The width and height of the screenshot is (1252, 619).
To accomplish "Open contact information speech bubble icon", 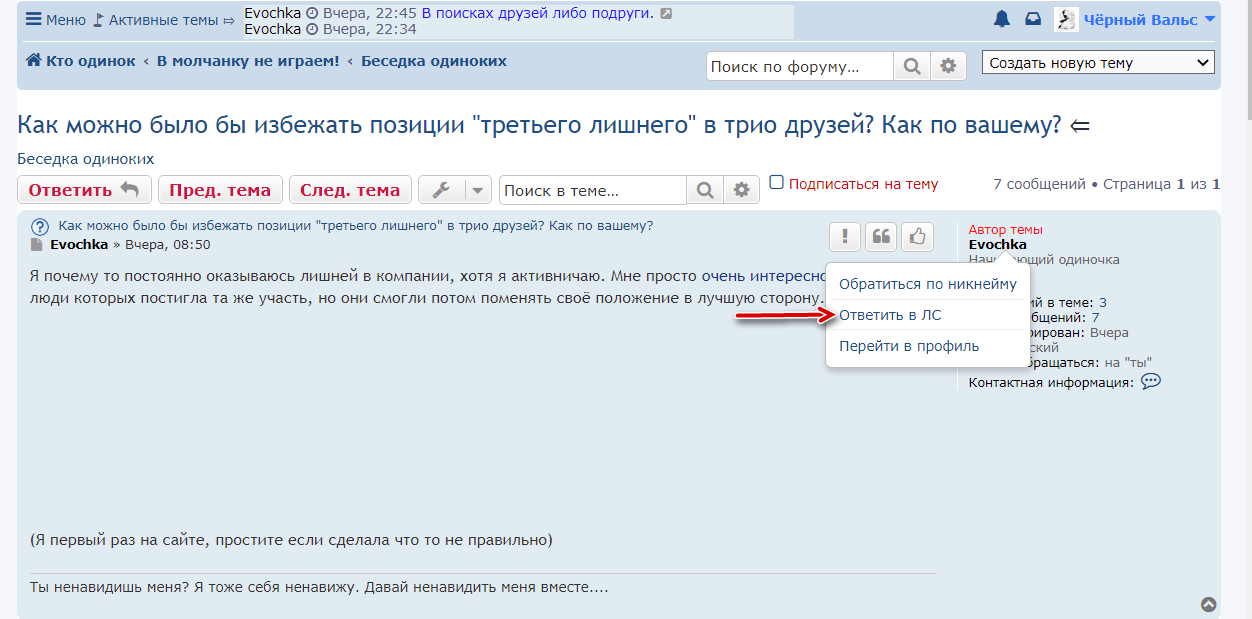I will coord(1151,381).
